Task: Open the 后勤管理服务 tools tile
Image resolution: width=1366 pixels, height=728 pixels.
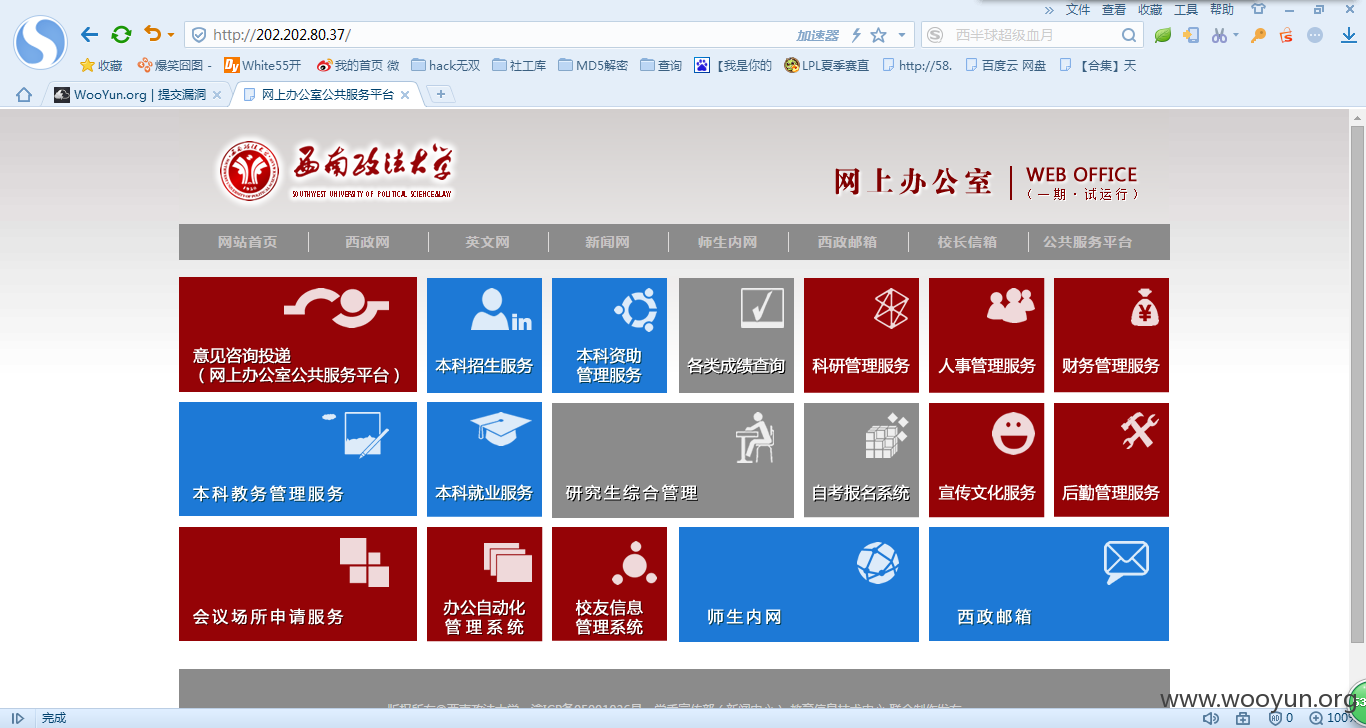Action: coord(1111,460)
